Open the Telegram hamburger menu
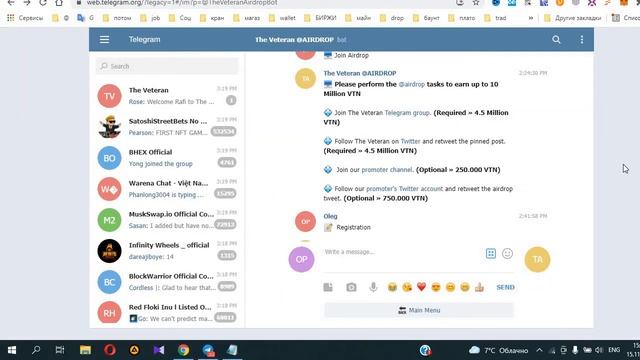The height and width of the screenshot is (360, 640). [x=104, y=40]
